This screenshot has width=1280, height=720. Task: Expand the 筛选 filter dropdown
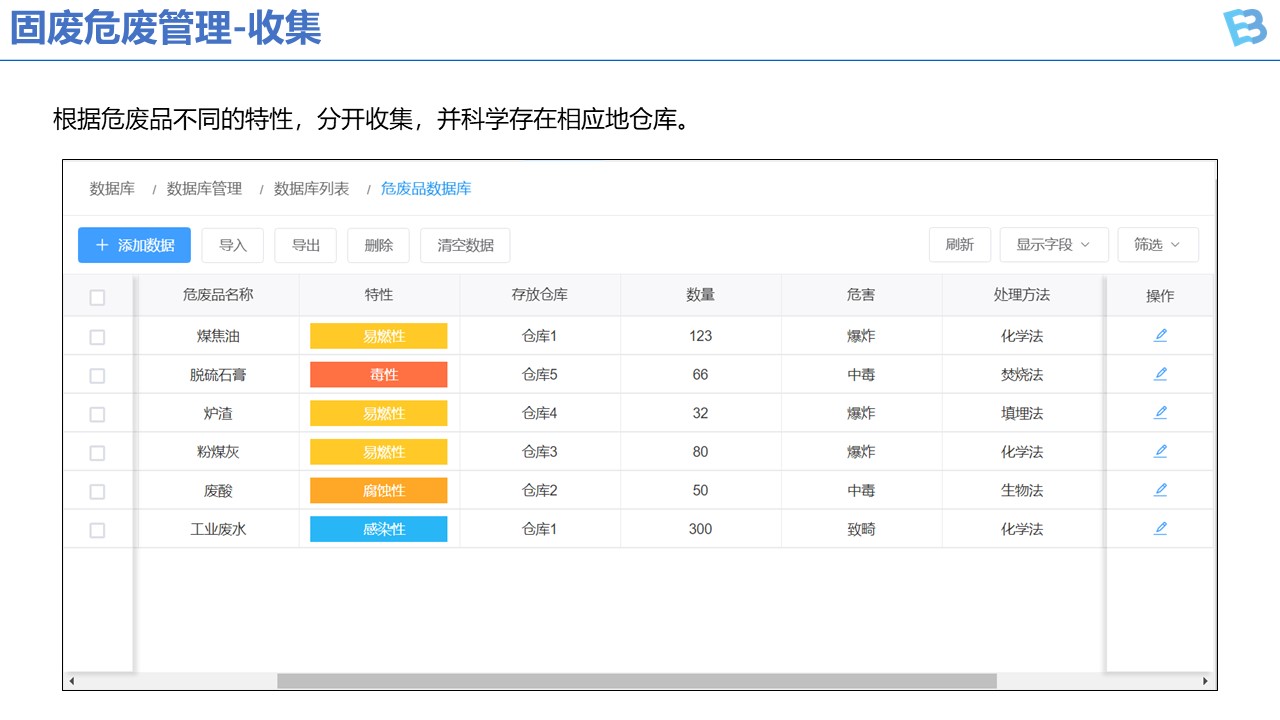click(1157, 245)
